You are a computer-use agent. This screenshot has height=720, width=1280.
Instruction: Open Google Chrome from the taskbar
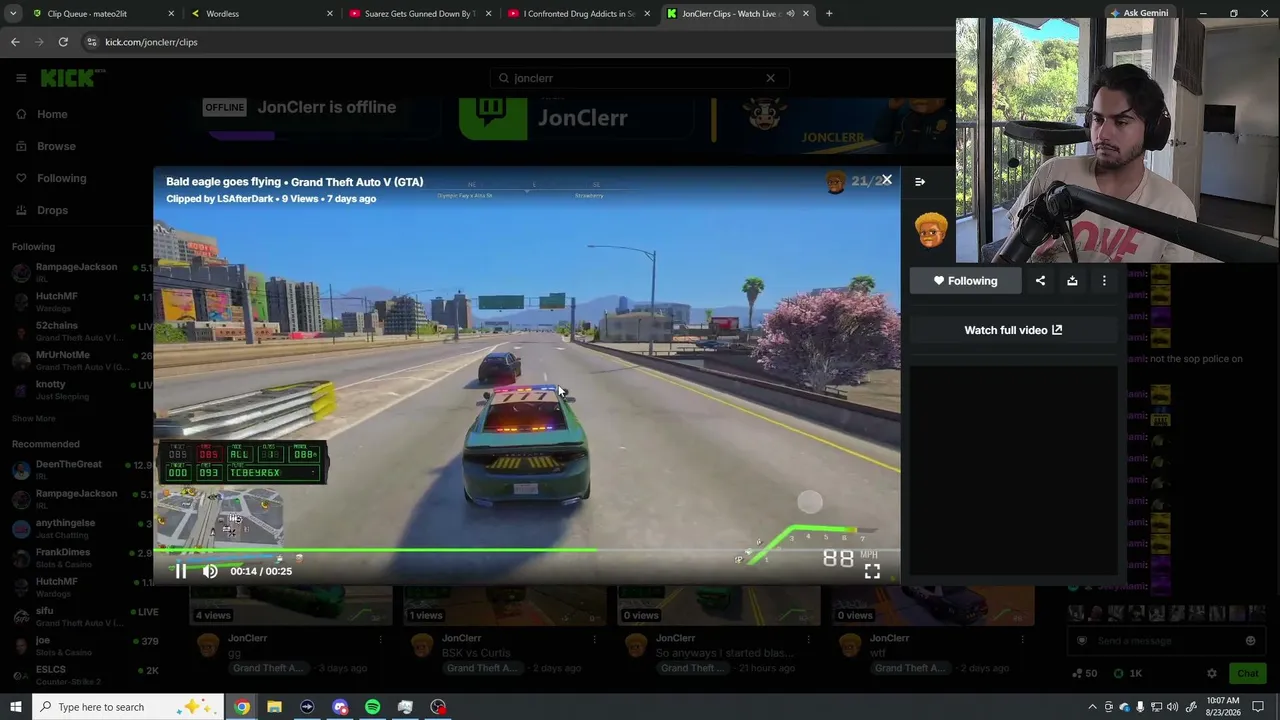point(242,707)
